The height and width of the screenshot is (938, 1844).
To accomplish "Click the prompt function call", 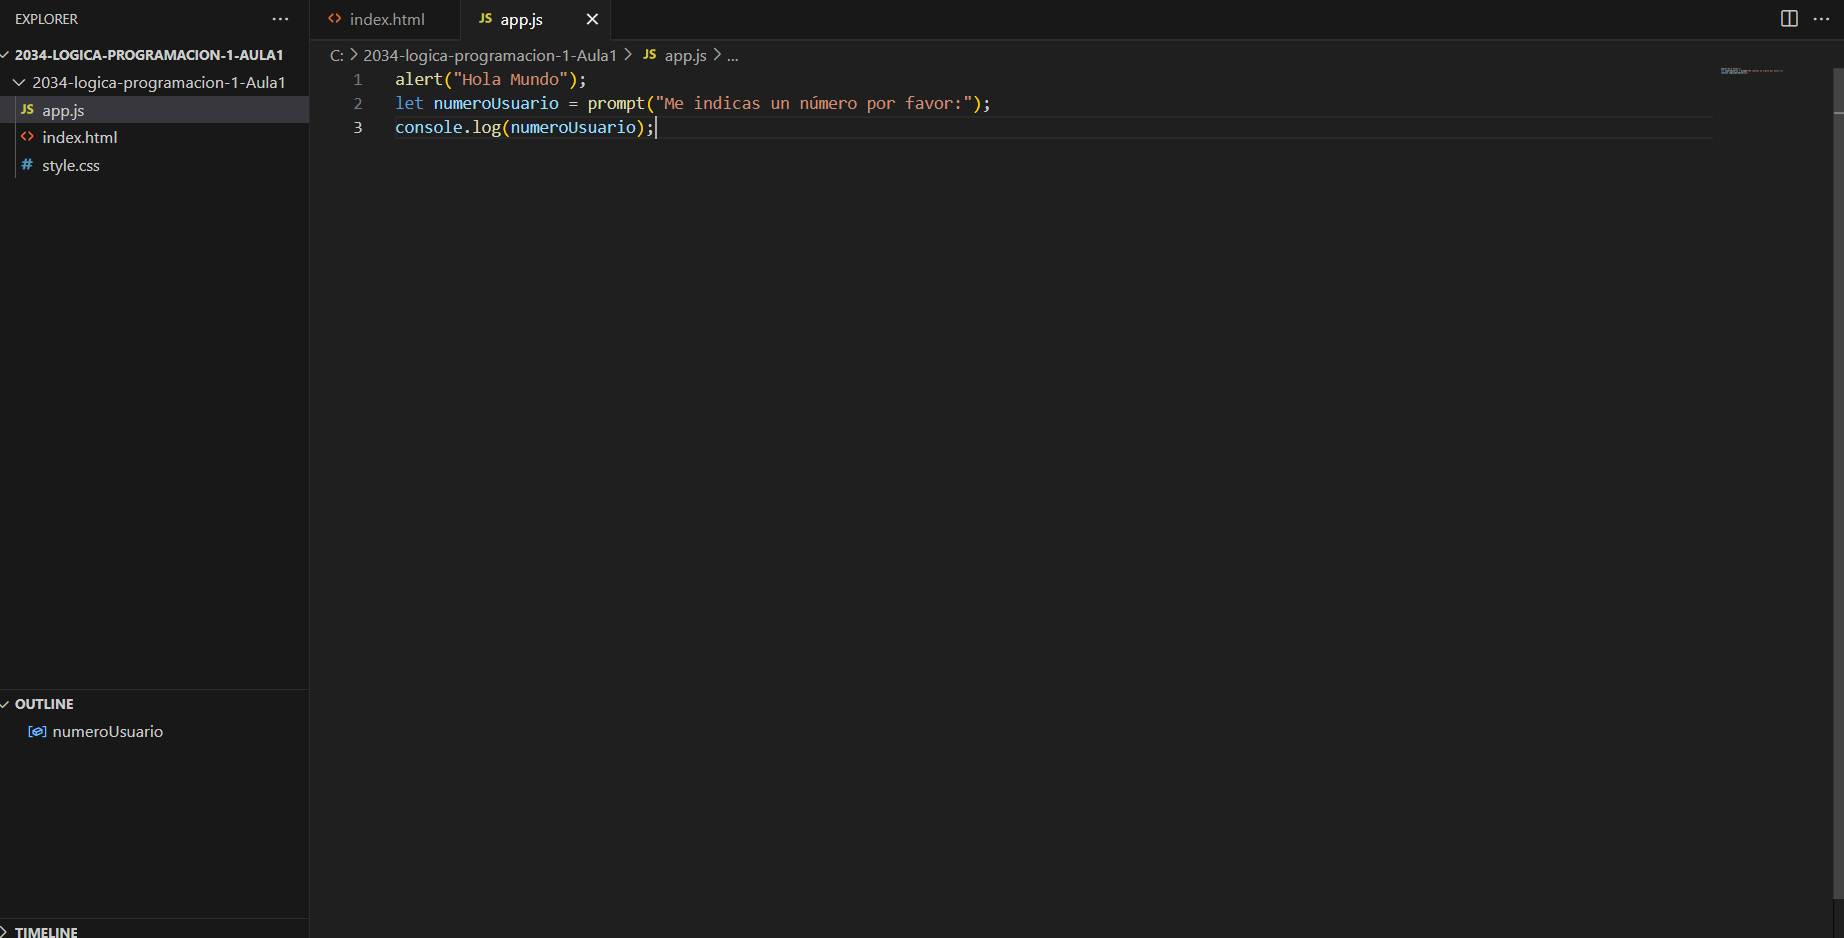I will (616, 103).
